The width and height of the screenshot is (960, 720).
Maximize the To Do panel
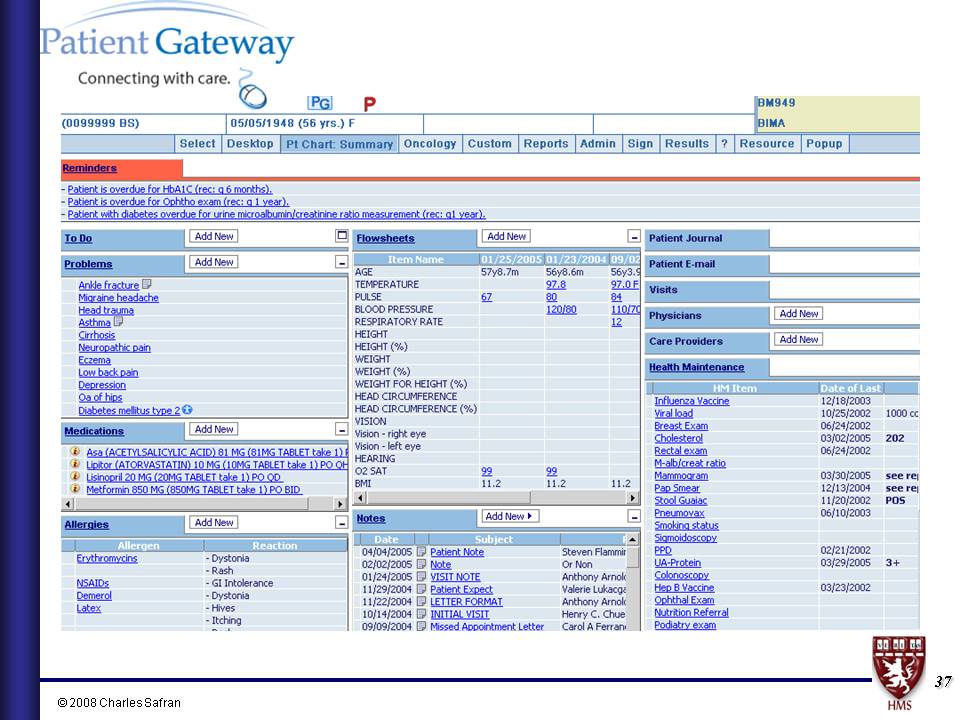[x=342, y=236]
